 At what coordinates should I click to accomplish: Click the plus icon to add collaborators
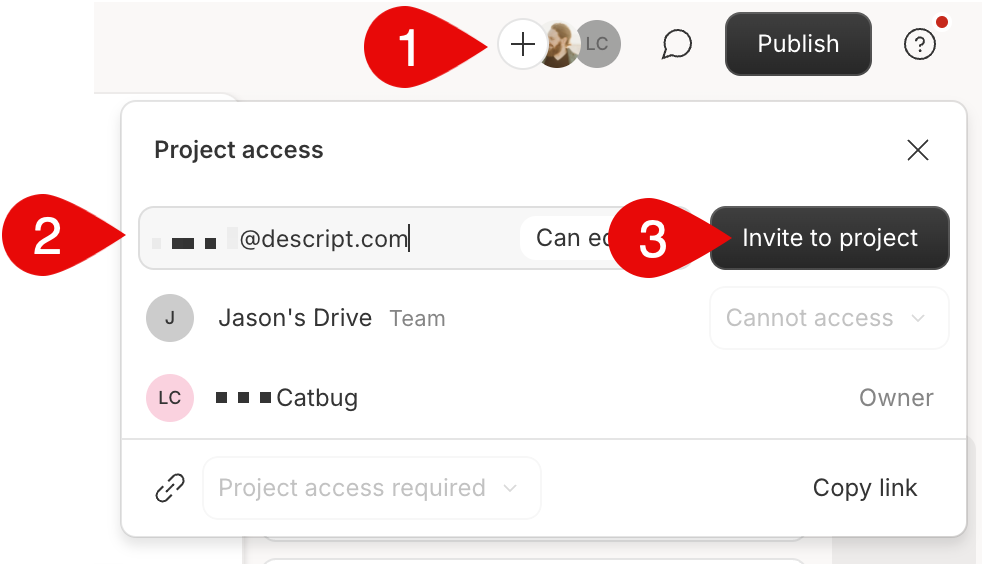522,44
